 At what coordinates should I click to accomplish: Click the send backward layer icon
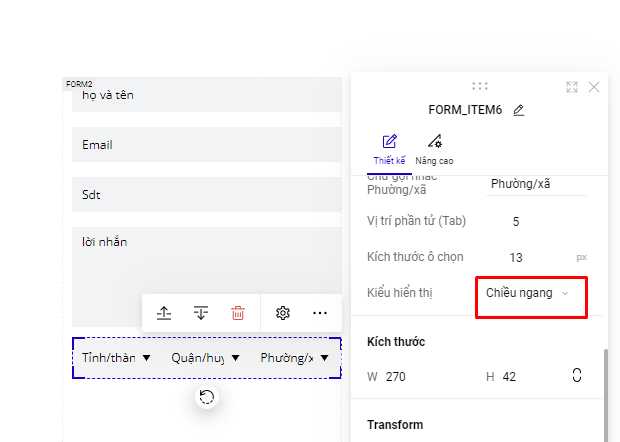(201, 313)
